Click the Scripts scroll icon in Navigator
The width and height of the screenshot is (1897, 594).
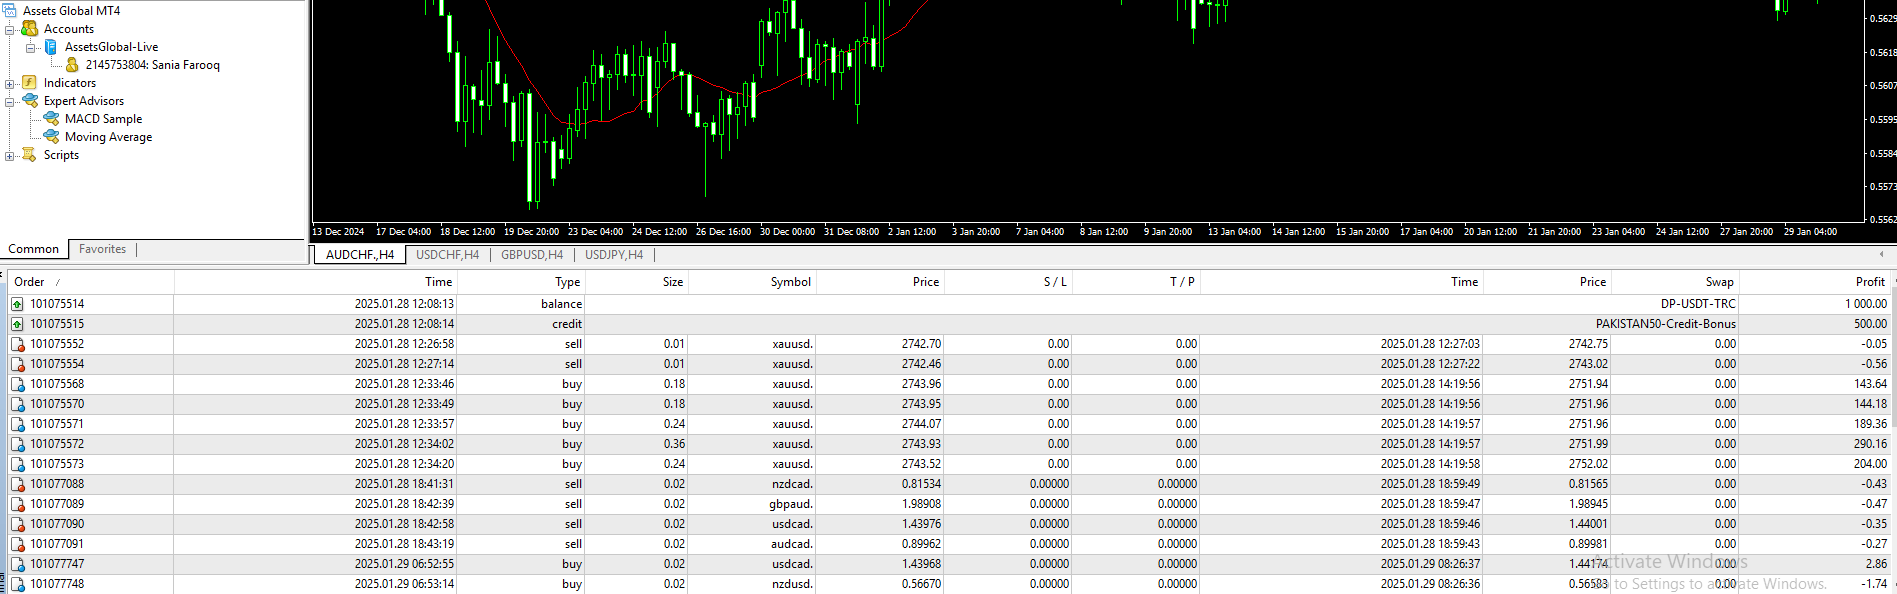[30, 155]
